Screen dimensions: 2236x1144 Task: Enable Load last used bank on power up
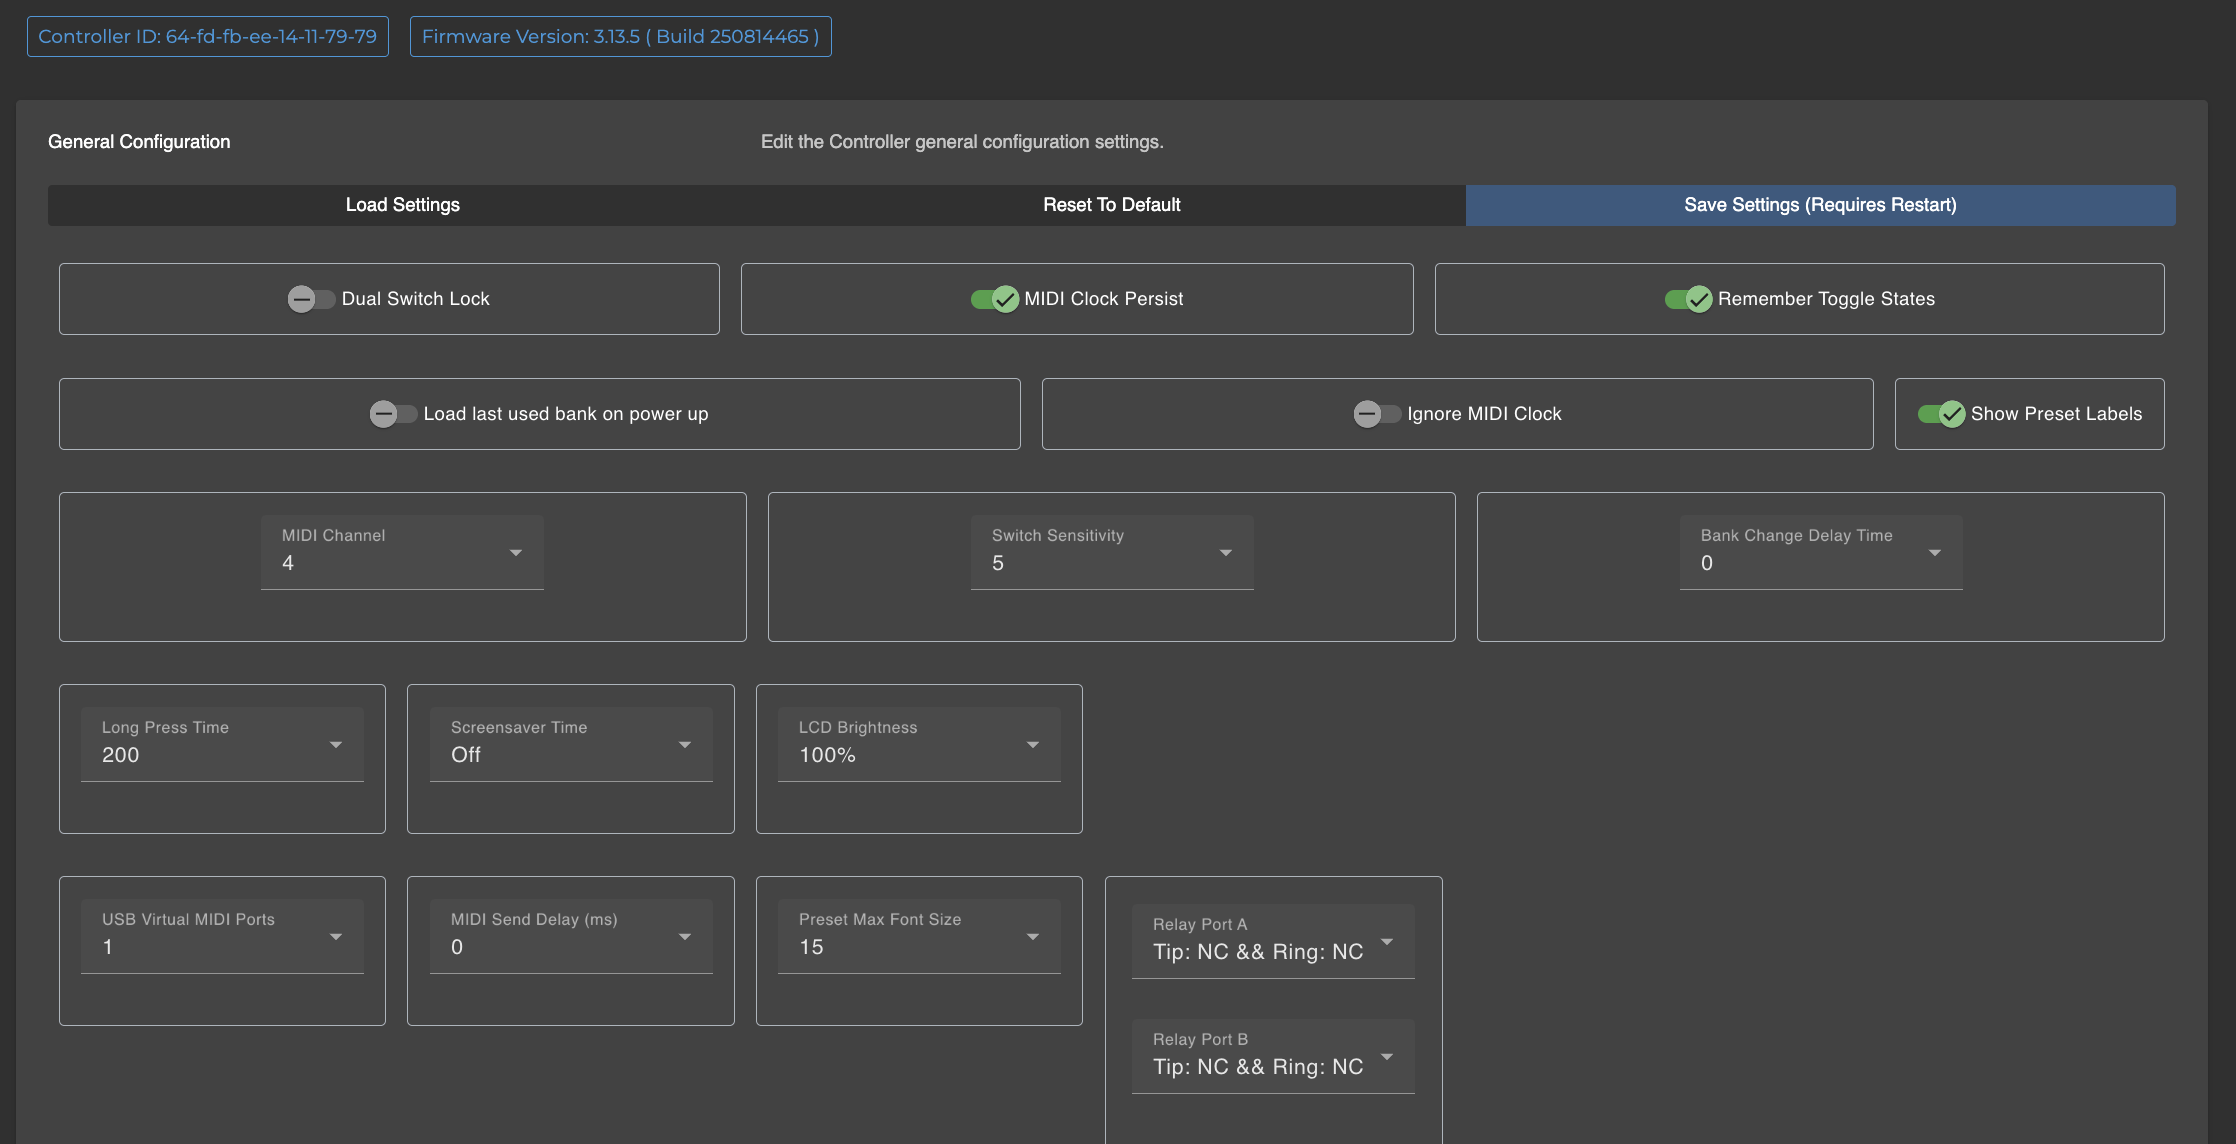[392, 414]
